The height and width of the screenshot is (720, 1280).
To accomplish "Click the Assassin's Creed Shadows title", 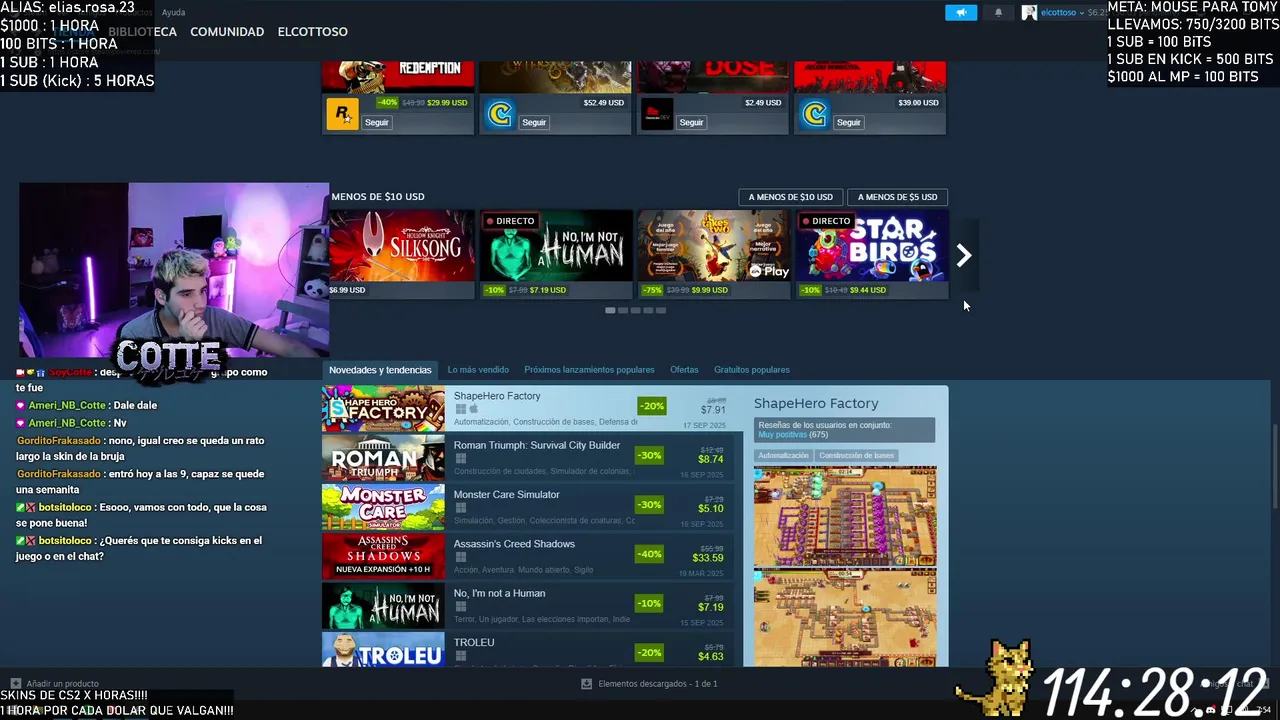I will (514, 544).
